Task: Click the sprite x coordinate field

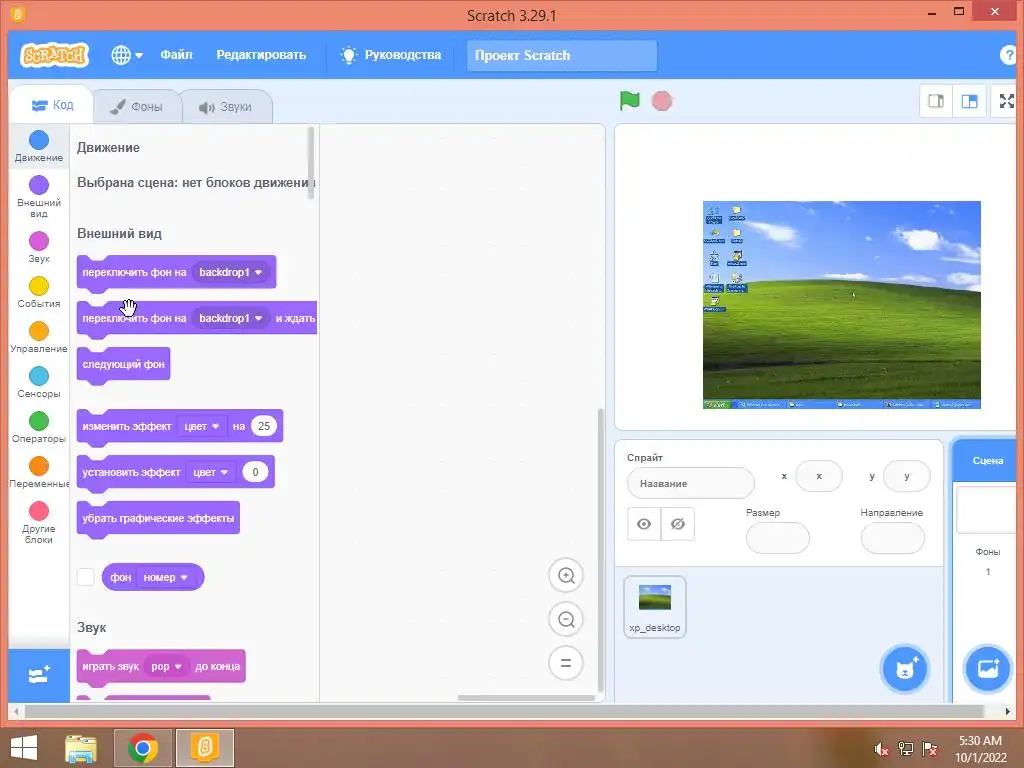Action: pos(819,476)
